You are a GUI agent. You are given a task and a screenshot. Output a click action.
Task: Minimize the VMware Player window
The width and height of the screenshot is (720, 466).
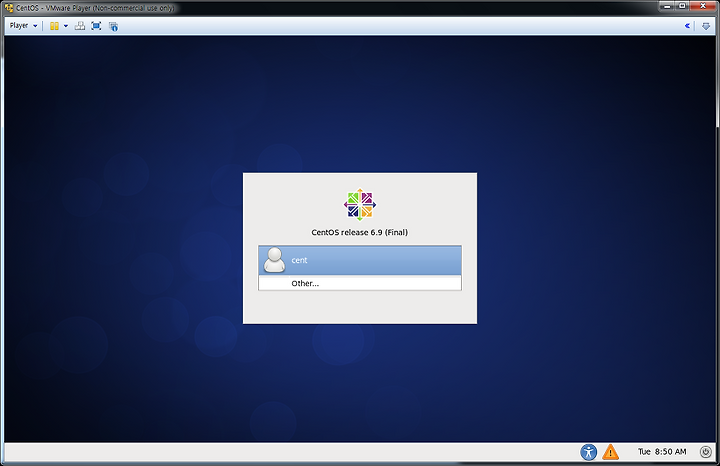667,6
